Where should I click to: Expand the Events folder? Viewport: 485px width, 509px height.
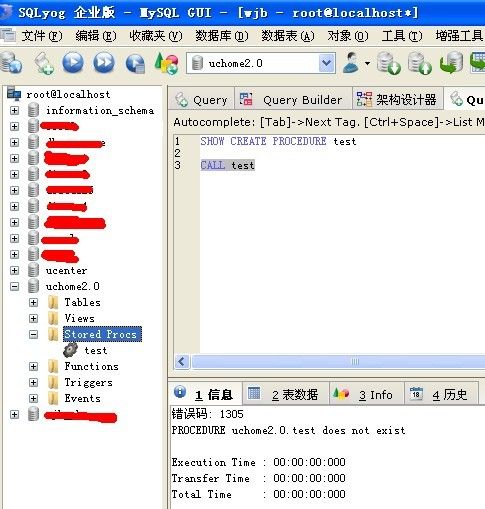(33, 398)
